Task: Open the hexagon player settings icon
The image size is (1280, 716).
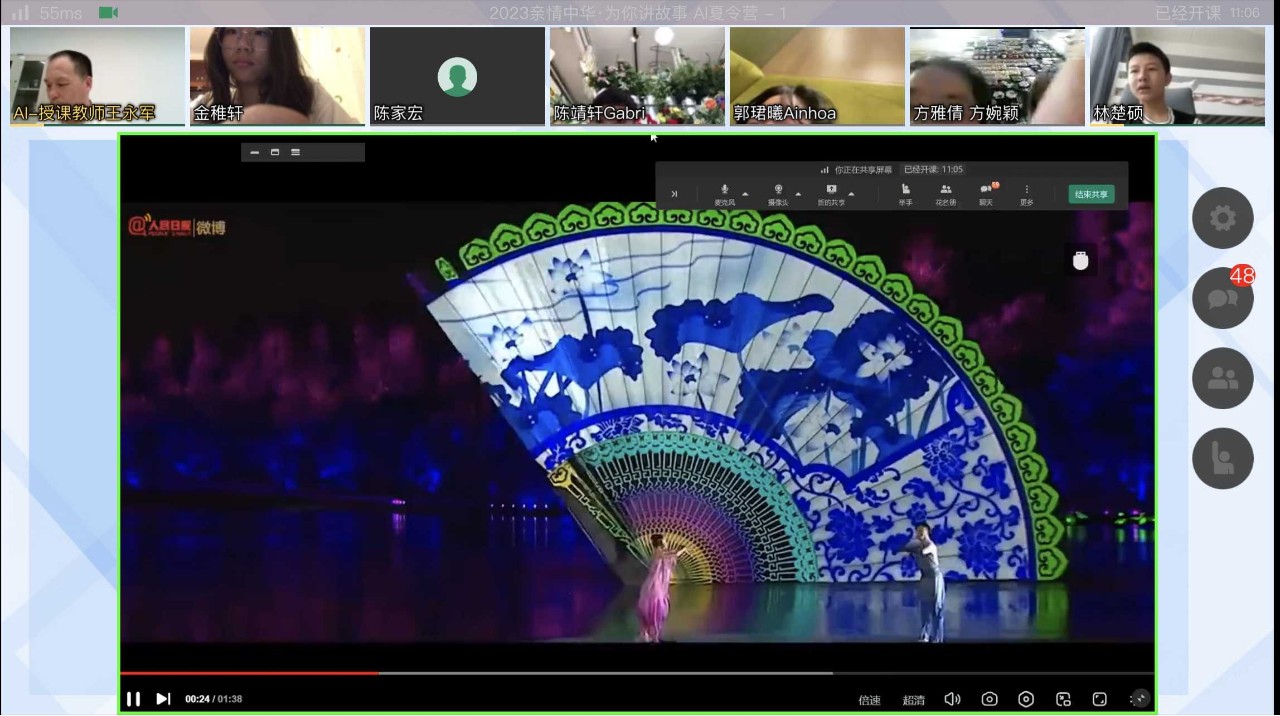Action: click(x=1026, y=700)
